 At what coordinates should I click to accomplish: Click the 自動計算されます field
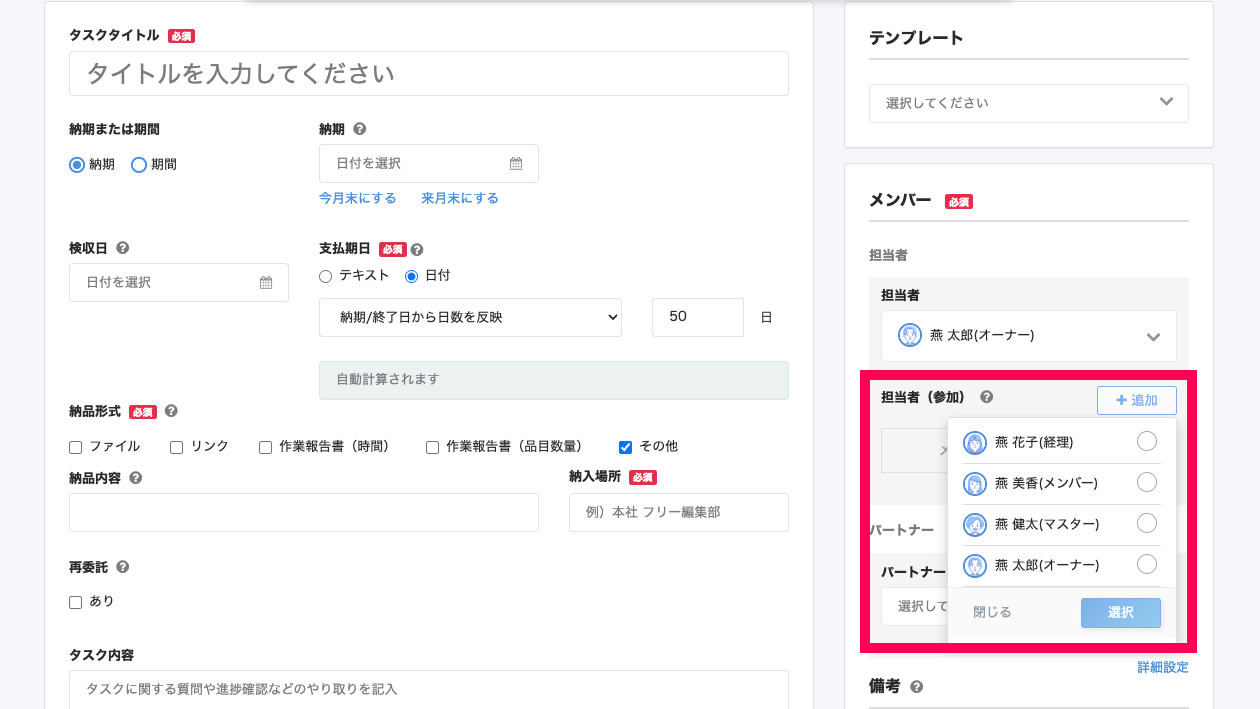point(554,380)
